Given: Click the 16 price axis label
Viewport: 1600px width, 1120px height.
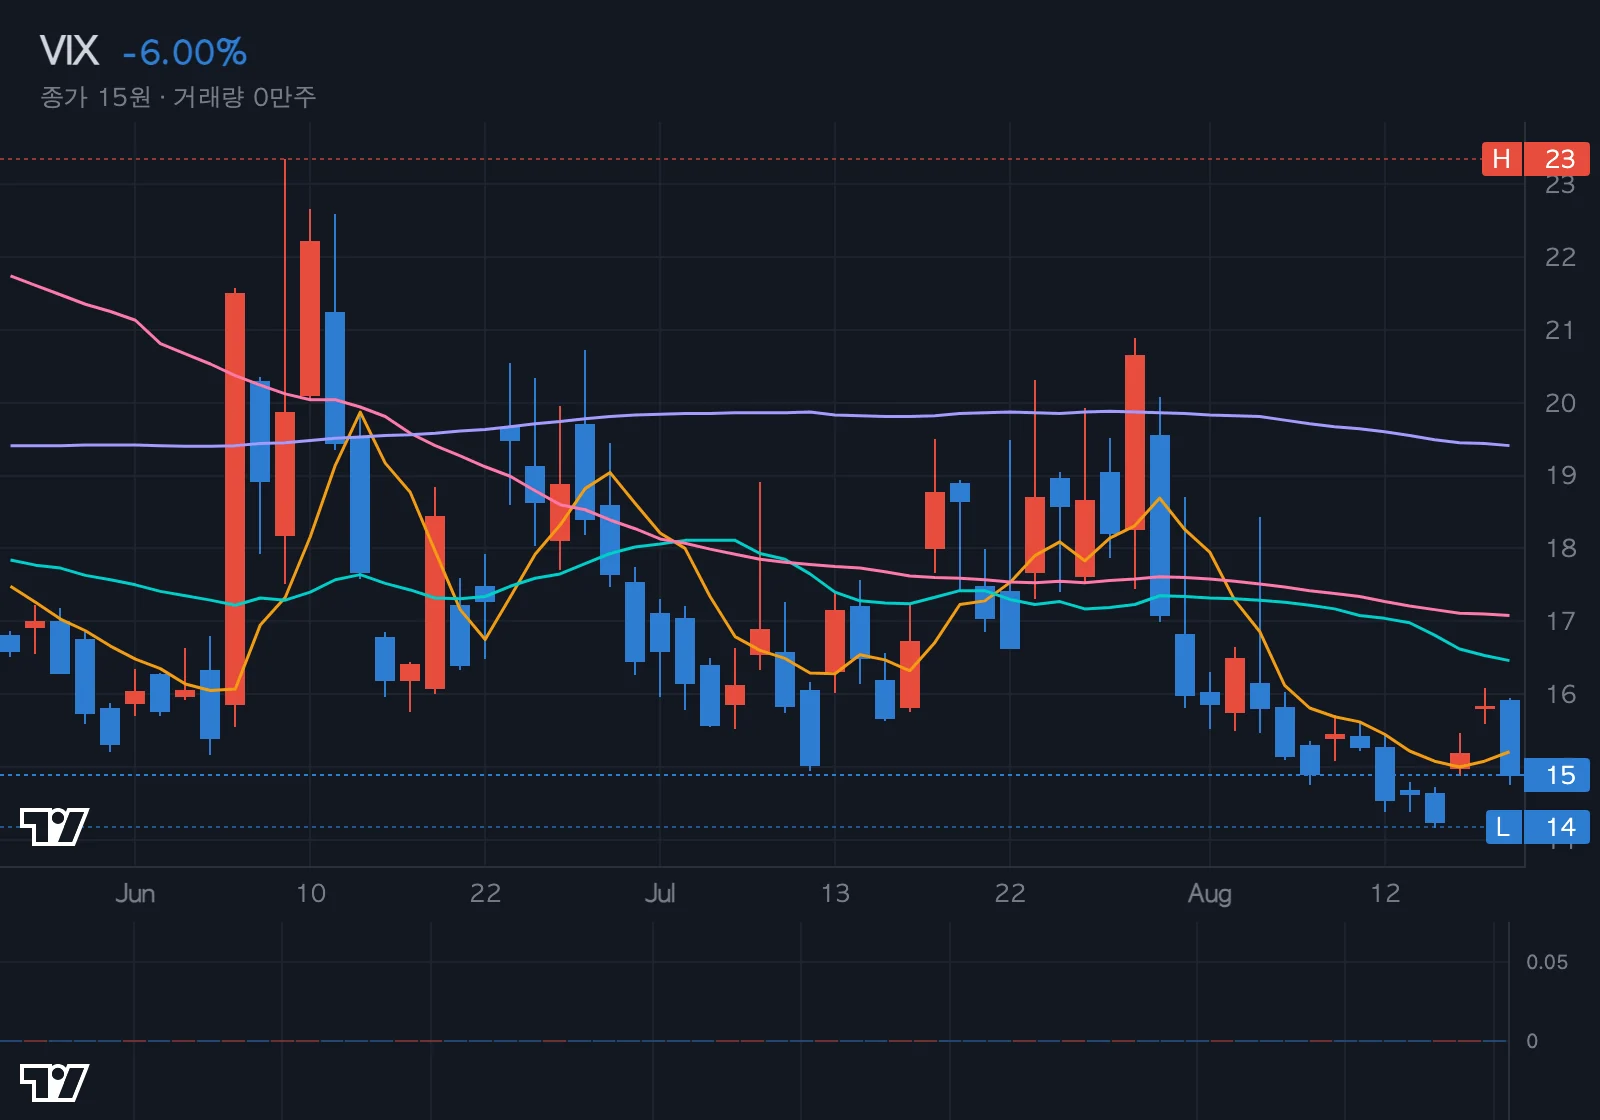Looking at the screenshot, I should pos(1560,694).
